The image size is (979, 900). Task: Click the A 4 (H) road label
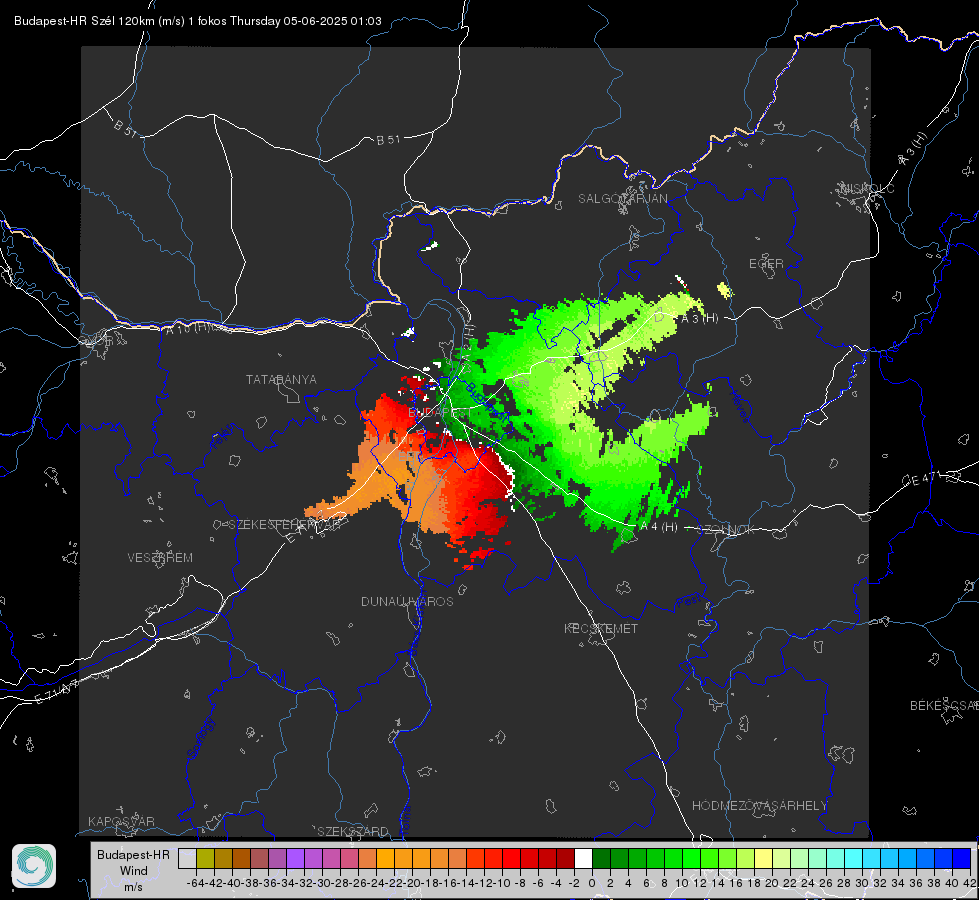(x=659, y=527)
